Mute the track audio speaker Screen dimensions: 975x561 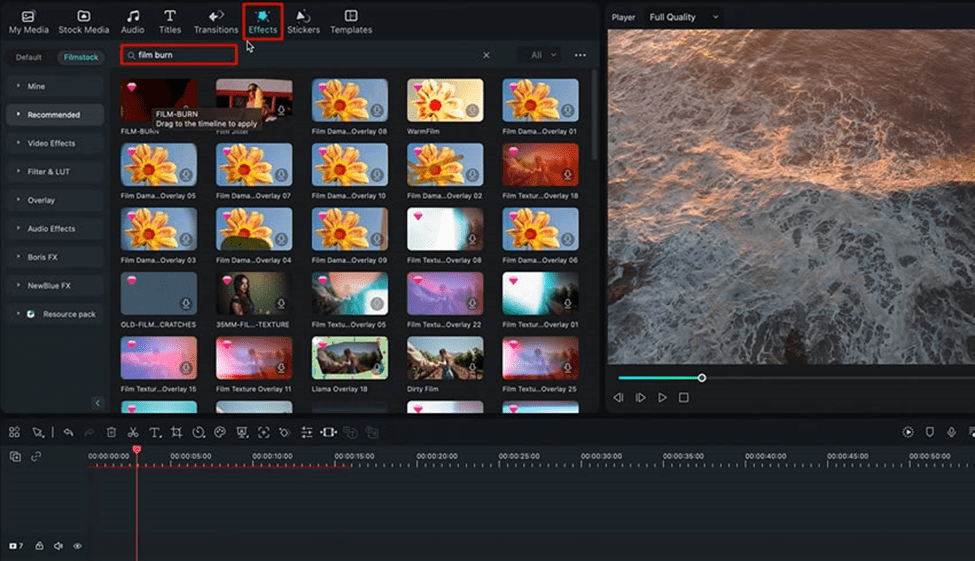(x=58, y=546)
